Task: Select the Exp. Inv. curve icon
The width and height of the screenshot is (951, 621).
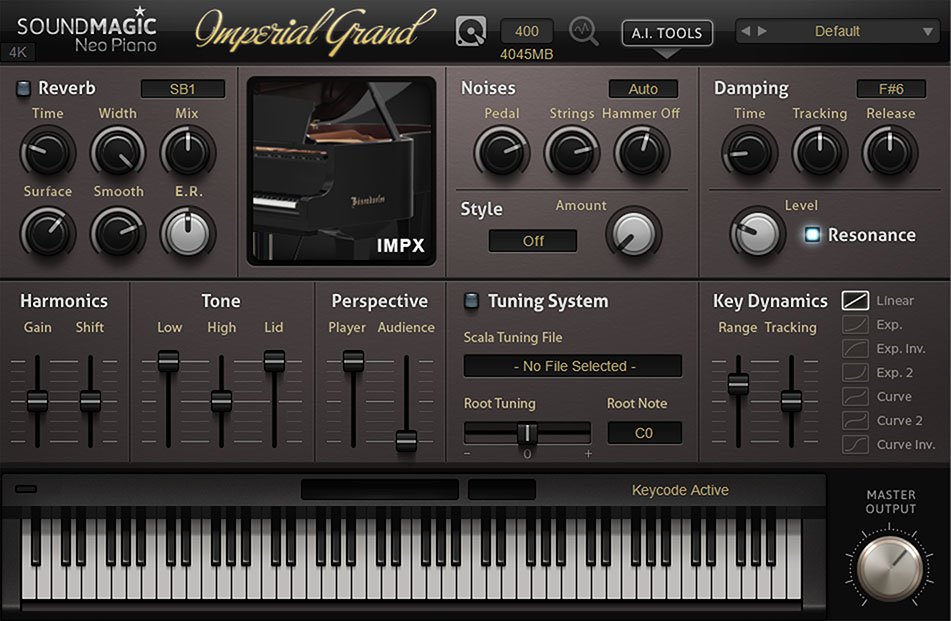Action: (x=855, y=349)
